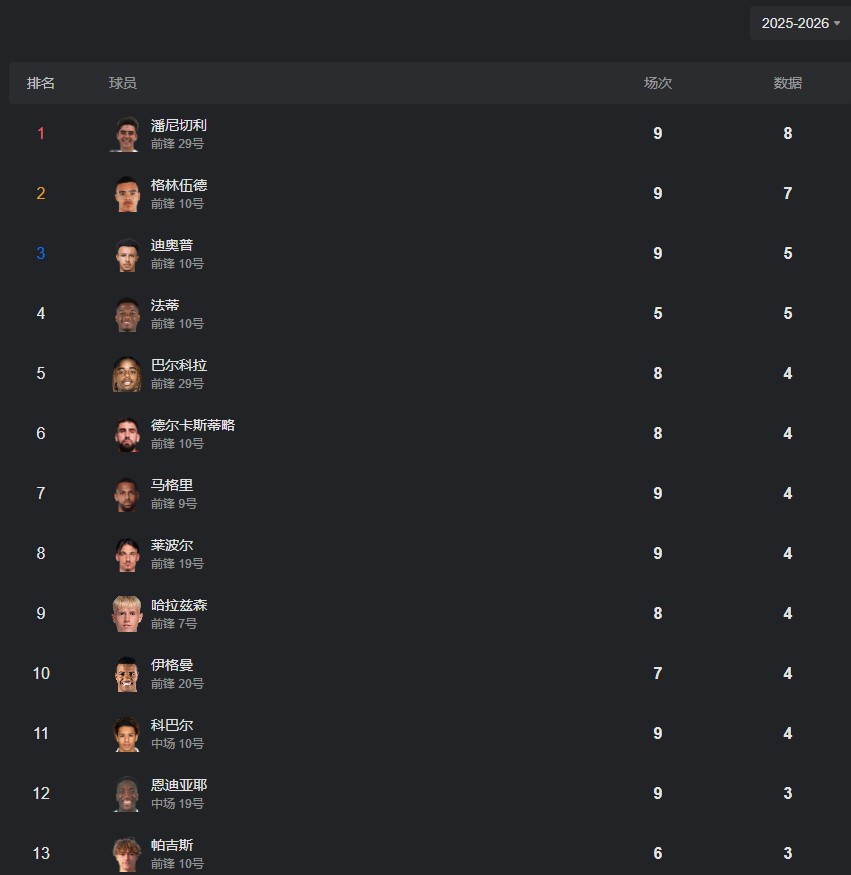Open 科巴尔 player profile link
This screenshot has width=851, height=875.
coord(172,725)
